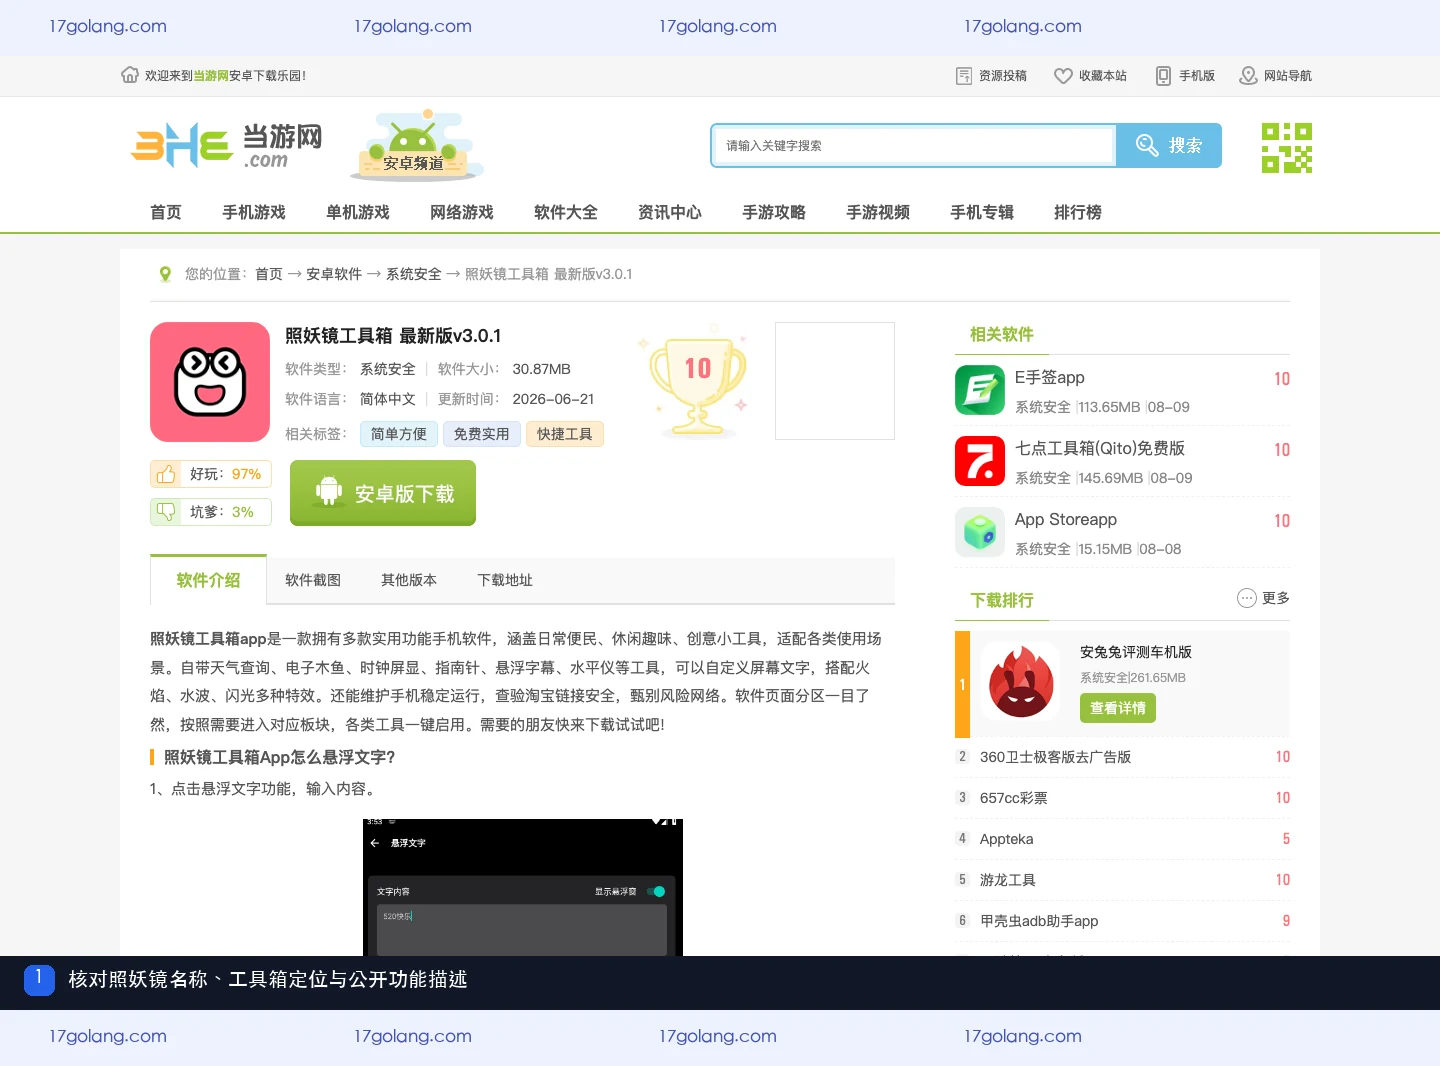Switch to the 下载地址 tab
Viewport: 1440px width, 1066px height.
coord(505,580)
